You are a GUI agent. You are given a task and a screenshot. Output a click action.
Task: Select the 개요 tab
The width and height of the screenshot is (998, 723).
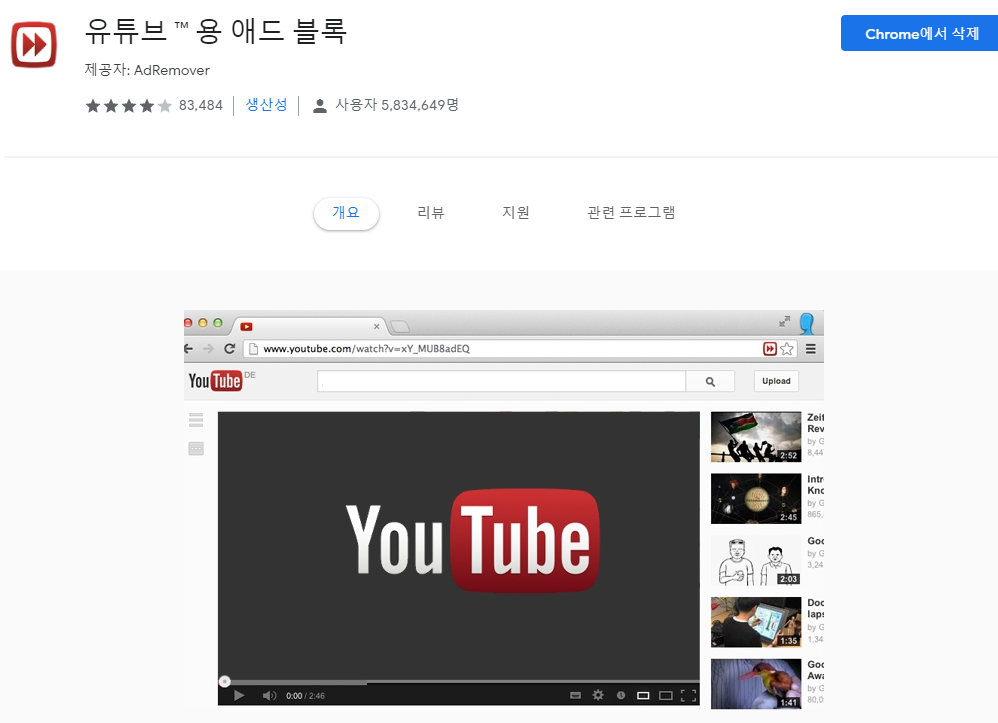[x=346, y=213]
